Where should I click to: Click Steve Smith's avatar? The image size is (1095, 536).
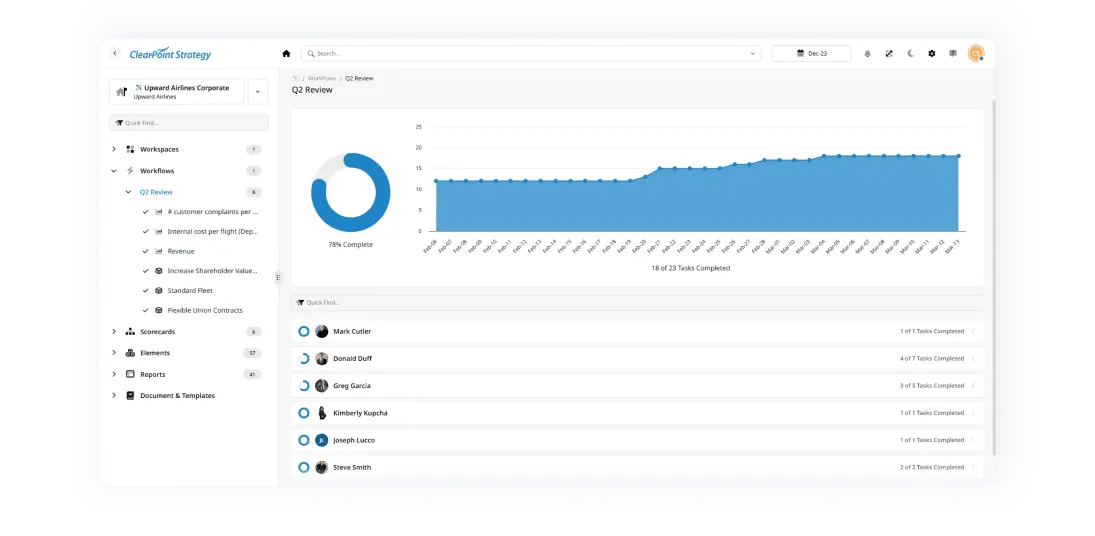click(321, 468)
